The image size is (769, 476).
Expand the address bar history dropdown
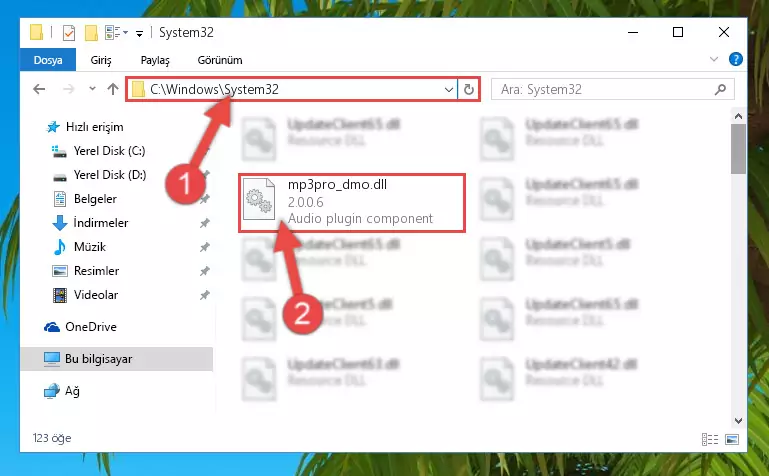[x=448, y=89]
